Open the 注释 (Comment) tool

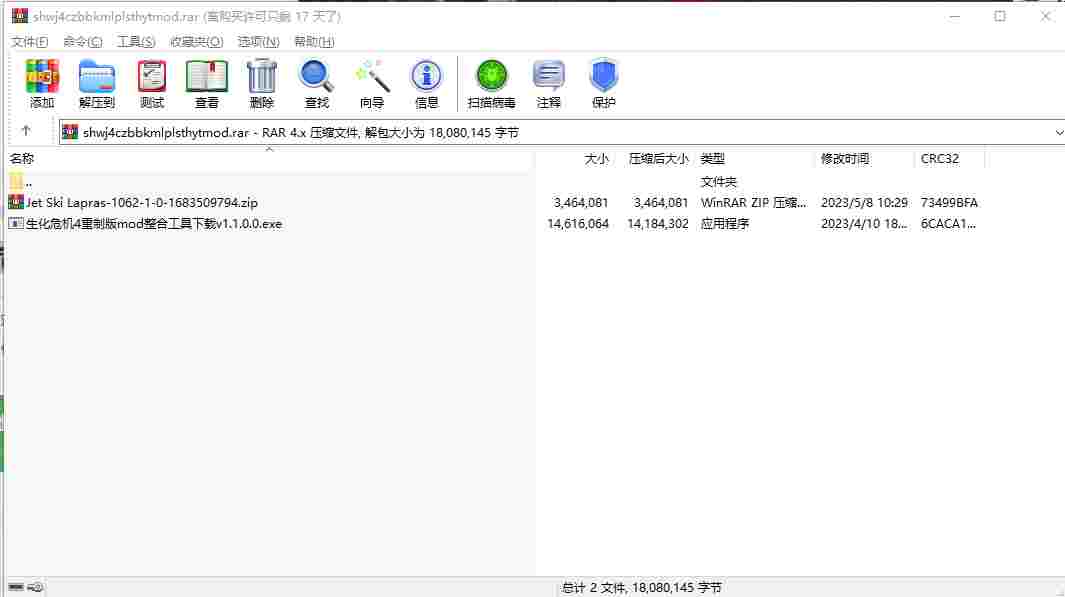tap(548, 83)
